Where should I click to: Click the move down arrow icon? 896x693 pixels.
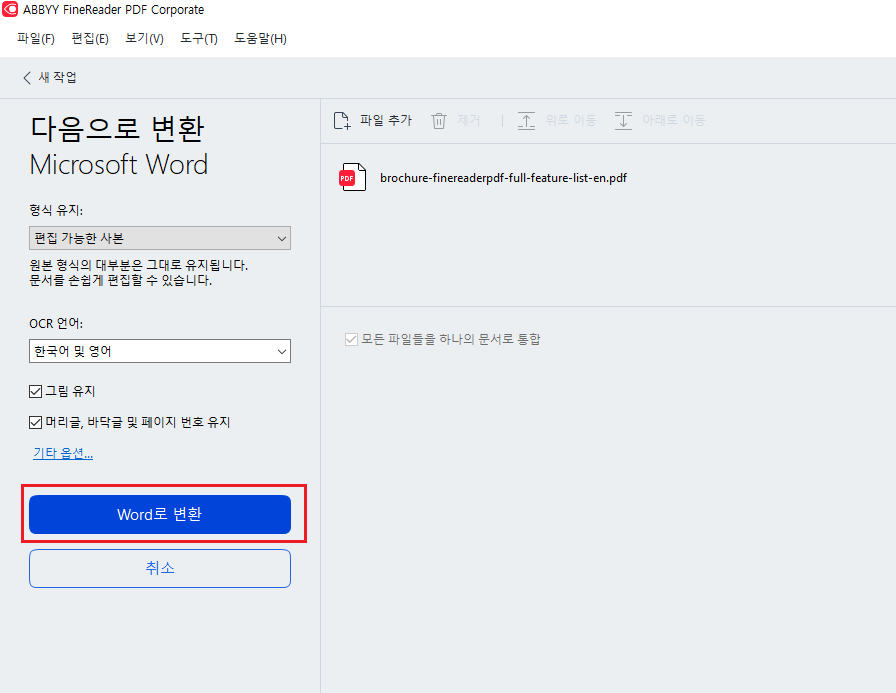(623, 121)
